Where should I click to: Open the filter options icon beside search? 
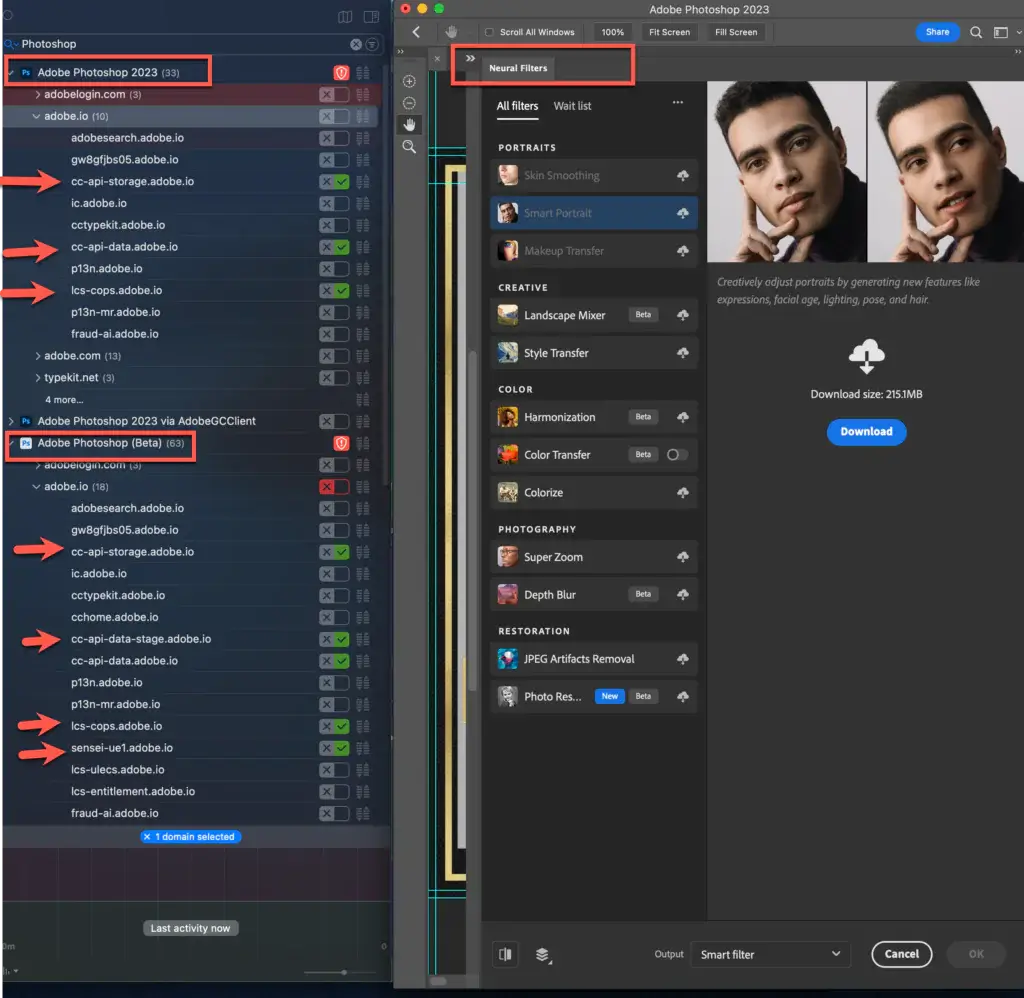pos(372,44)
